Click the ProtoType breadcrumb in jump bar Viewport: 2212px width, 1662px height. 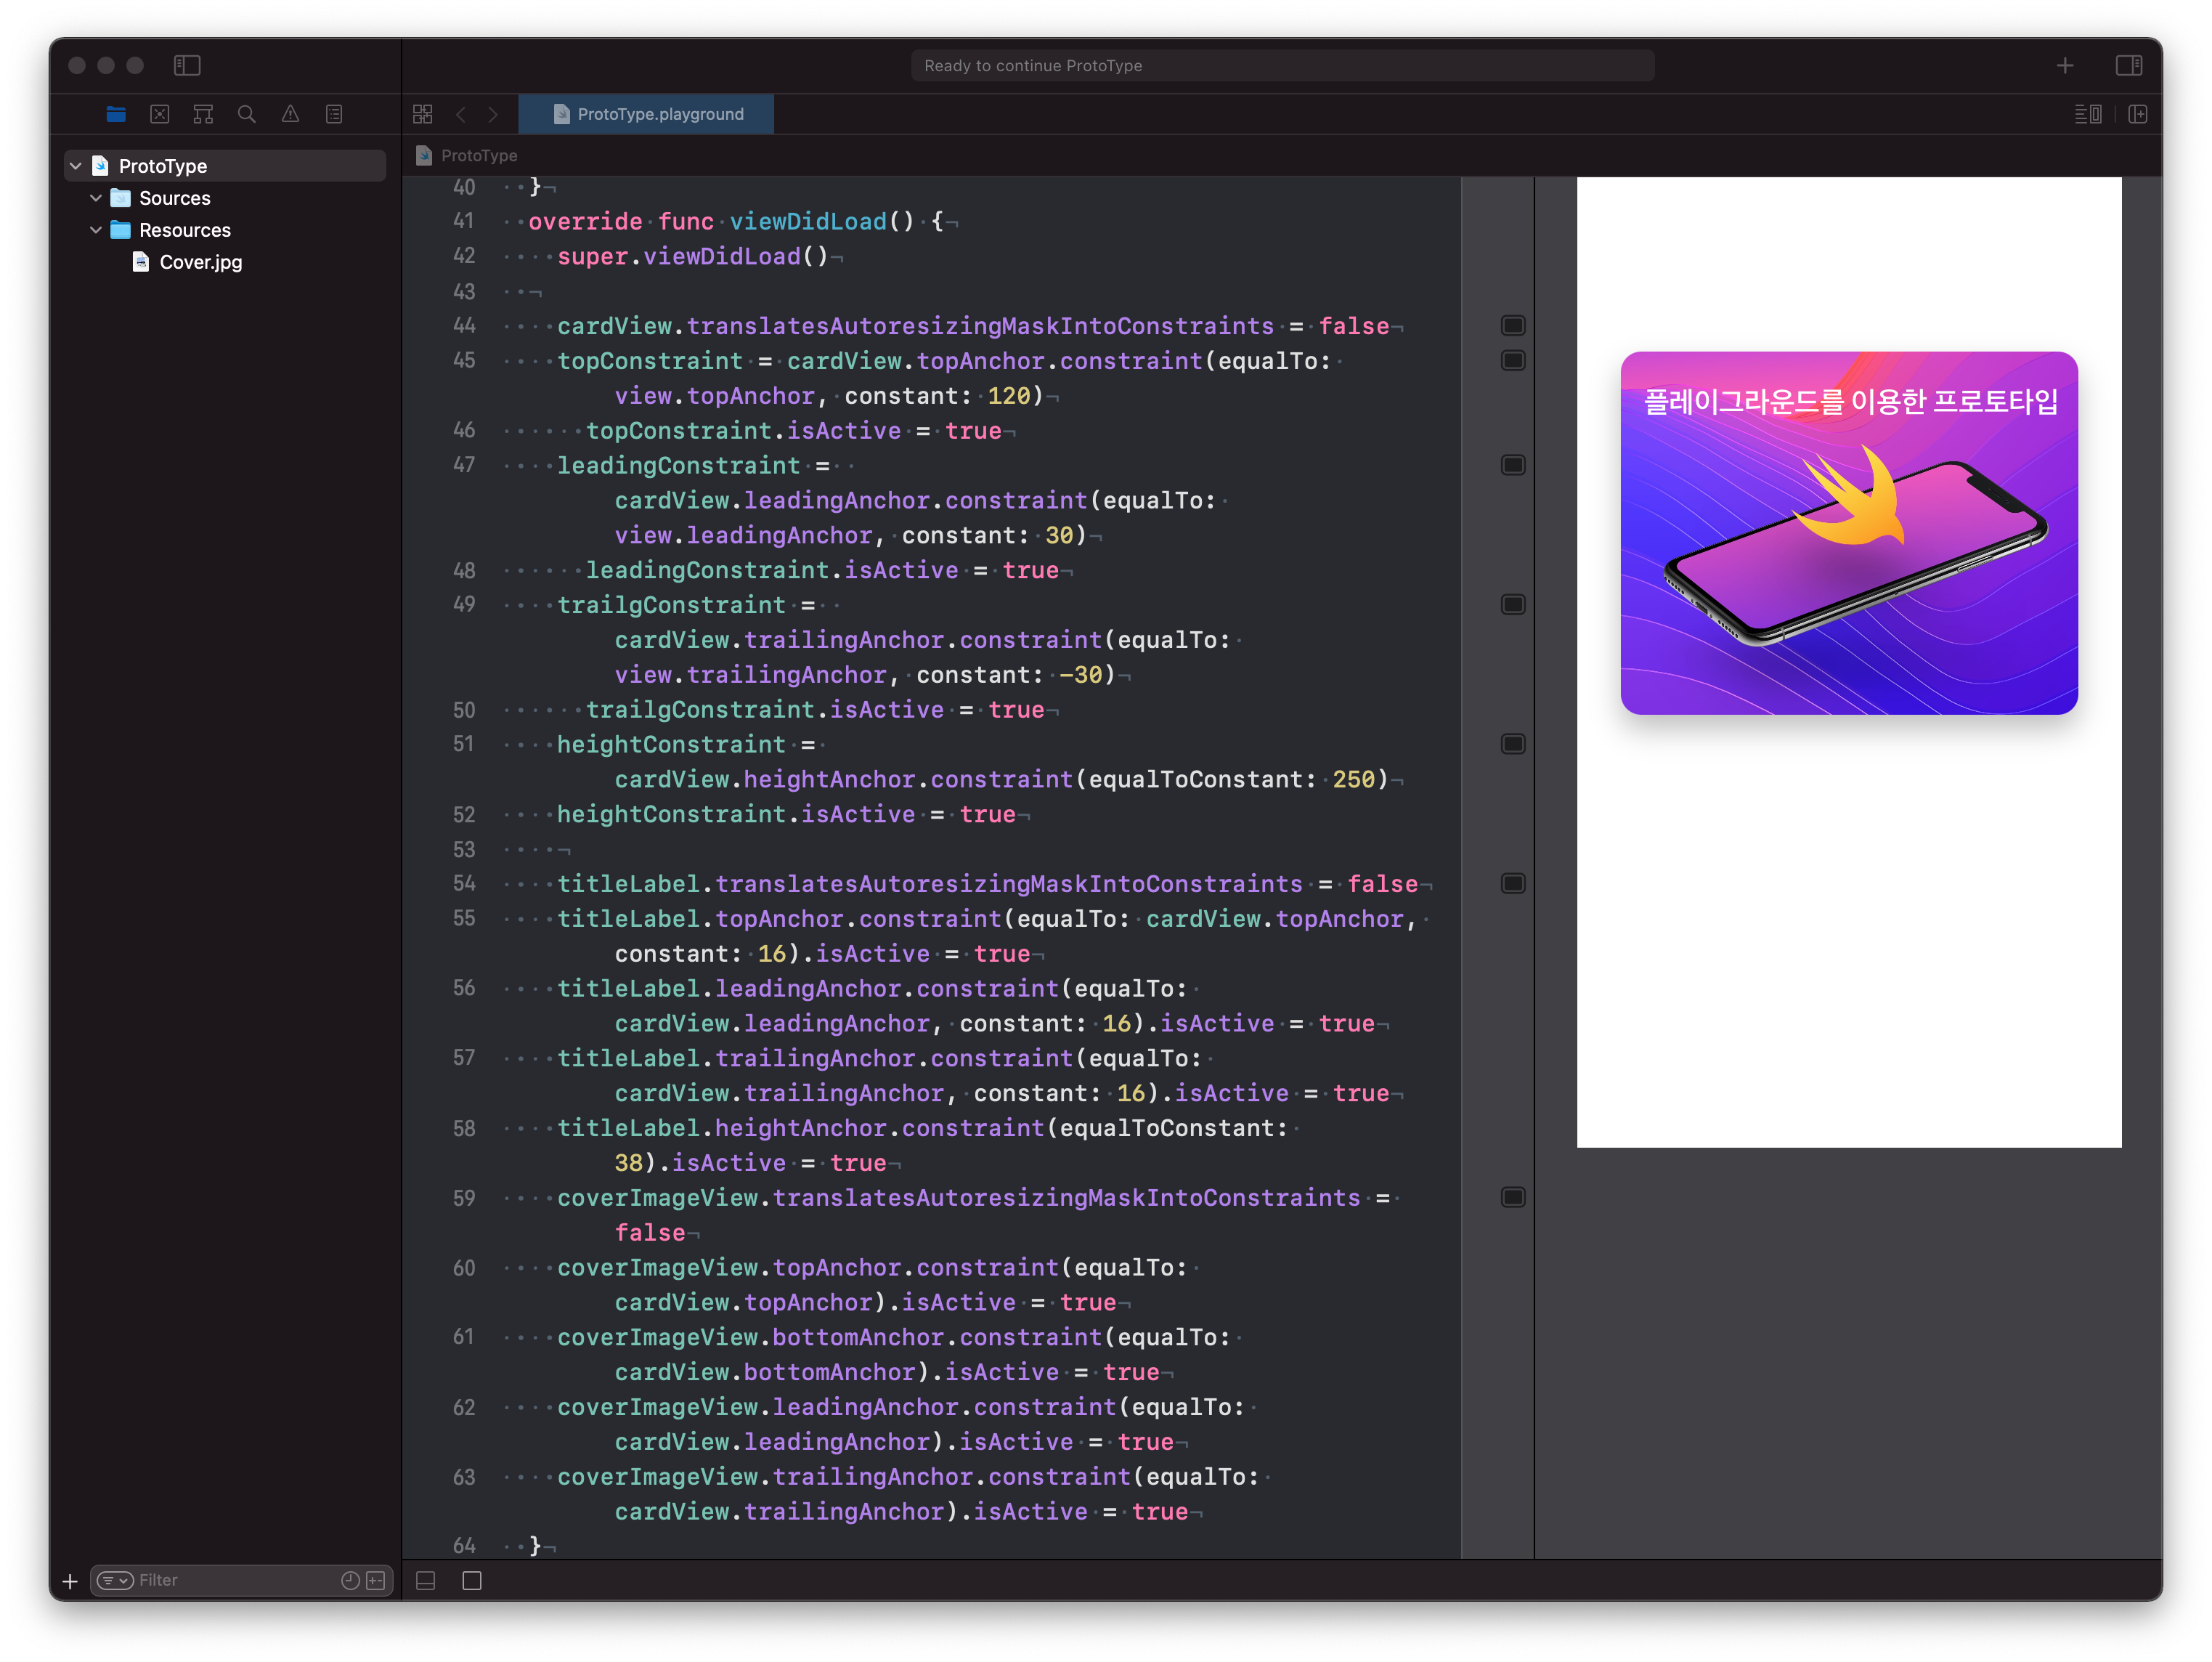point(479,156)
